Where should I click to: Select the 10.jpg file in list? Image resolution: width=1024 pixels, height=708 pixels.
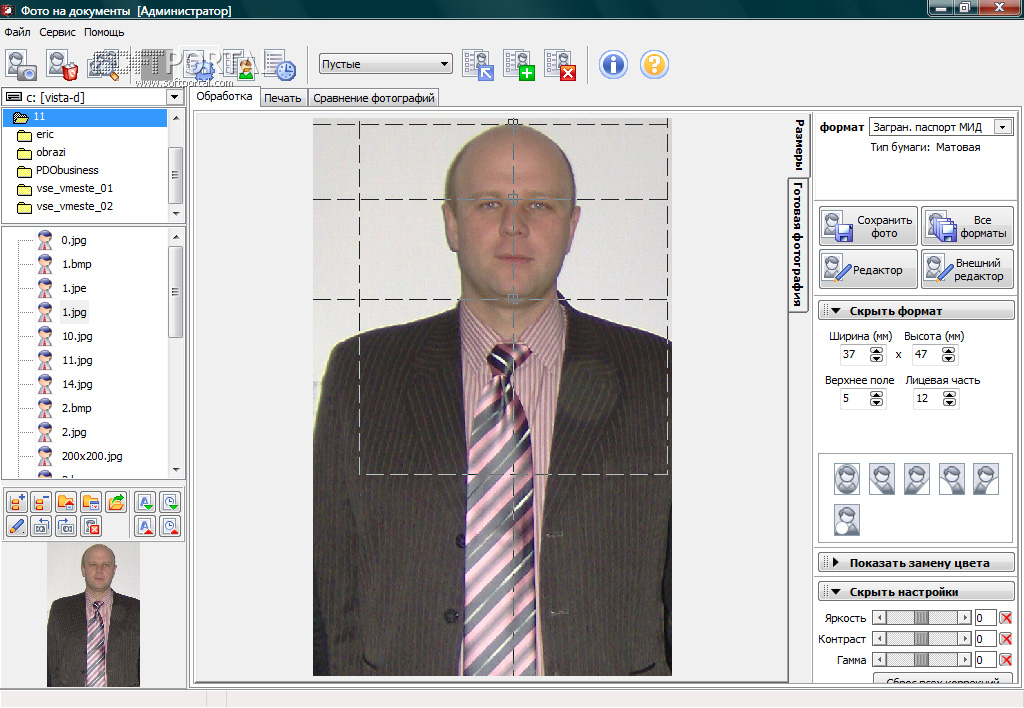(77, 336)
